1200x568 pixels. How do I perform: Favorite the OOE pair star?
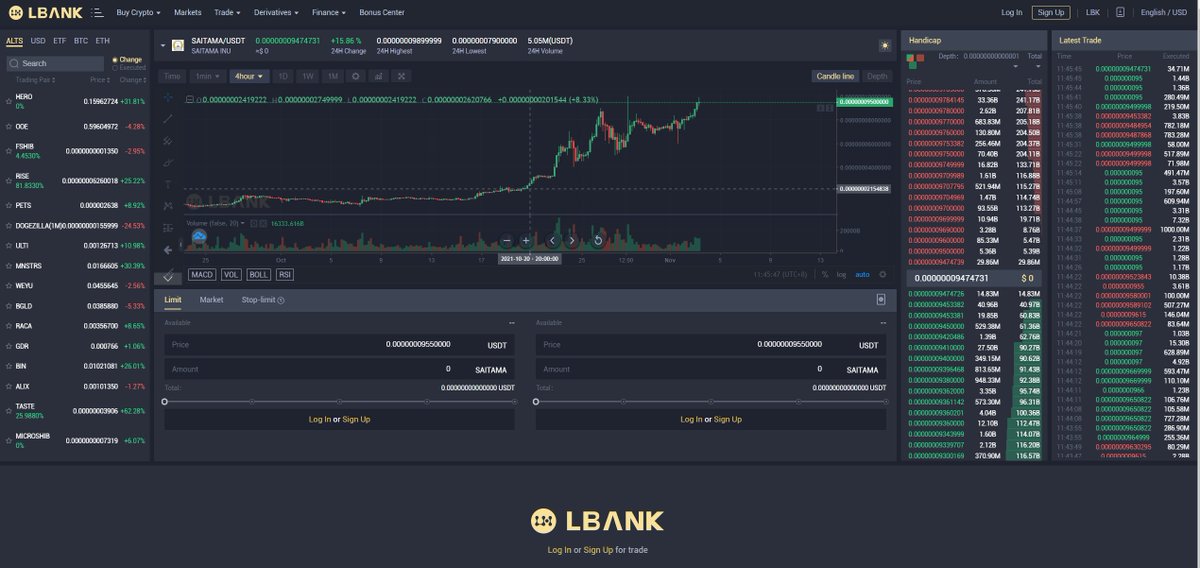8,127
